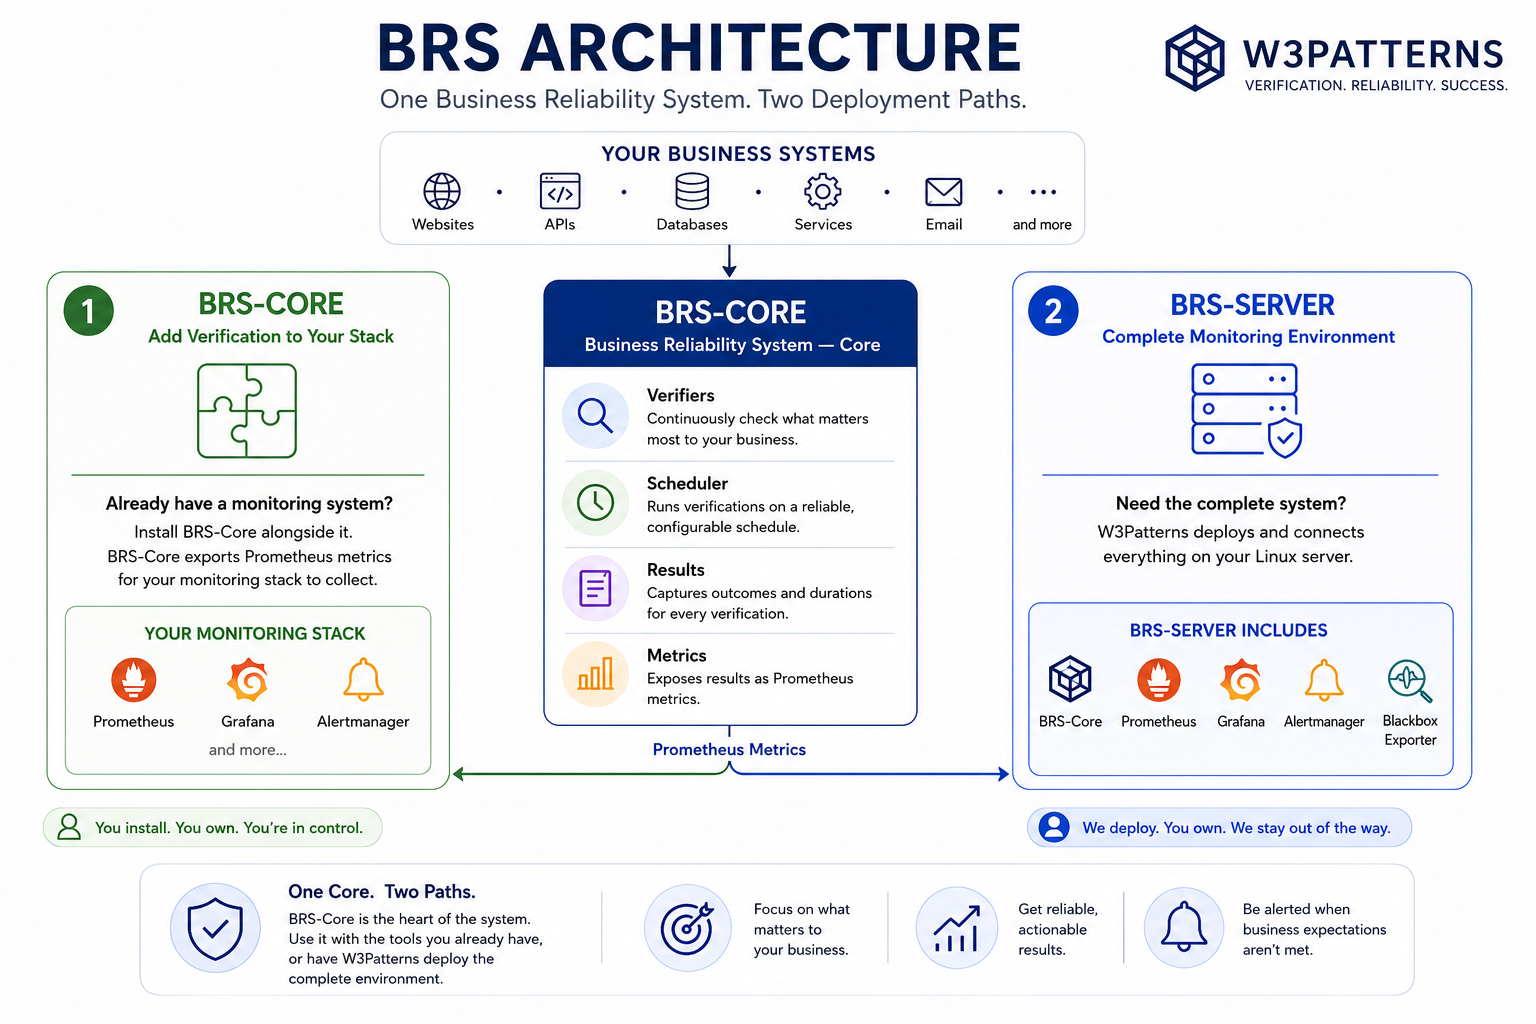Click the green 'BRS-CORE' heading

(271, 303)
